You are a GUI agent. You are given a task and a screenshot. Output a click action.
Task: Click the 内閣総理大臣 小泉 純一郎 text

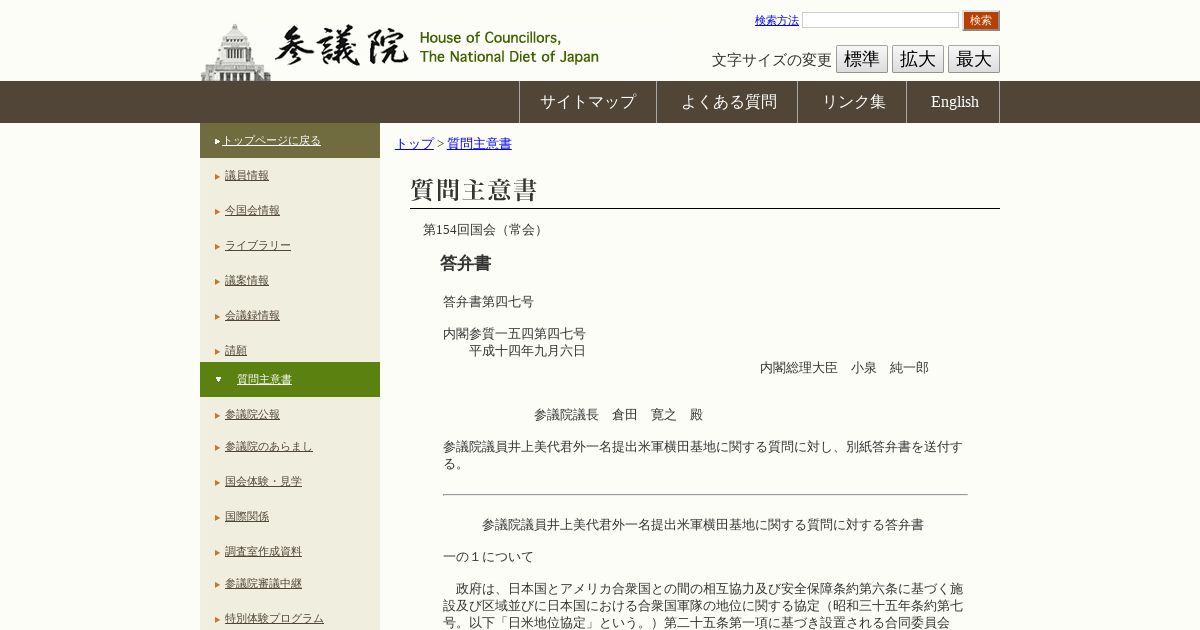tap(844, 368)
